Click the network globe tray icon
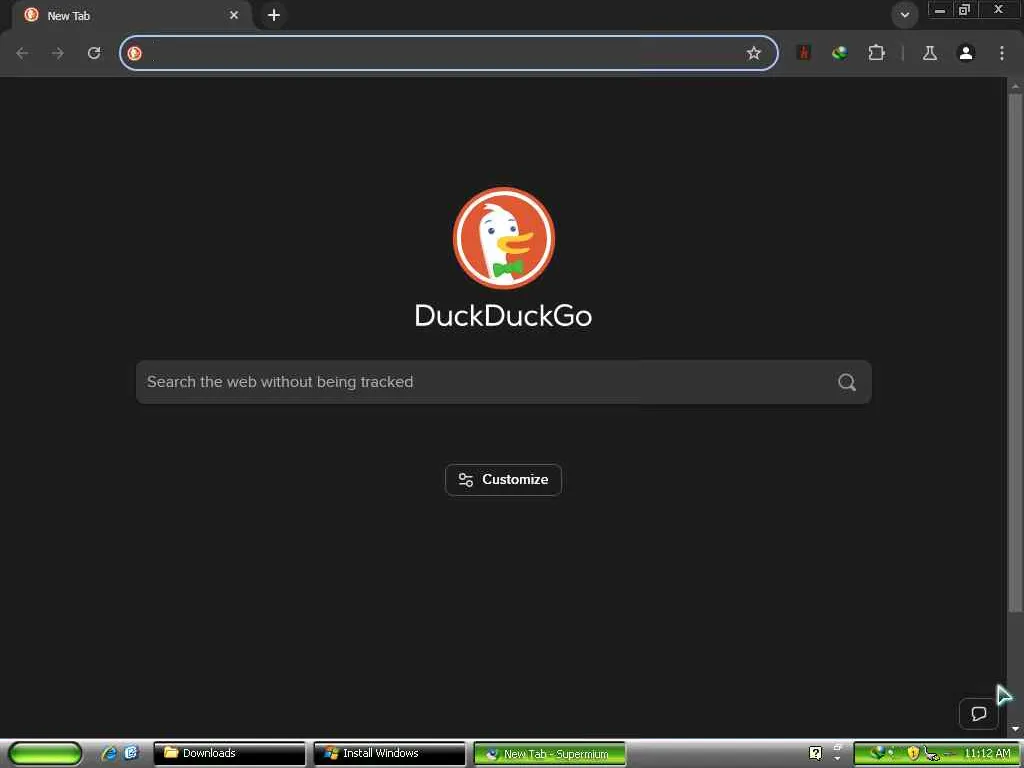The height and width of the screenshot is (768, 1024). coord(878,753)
